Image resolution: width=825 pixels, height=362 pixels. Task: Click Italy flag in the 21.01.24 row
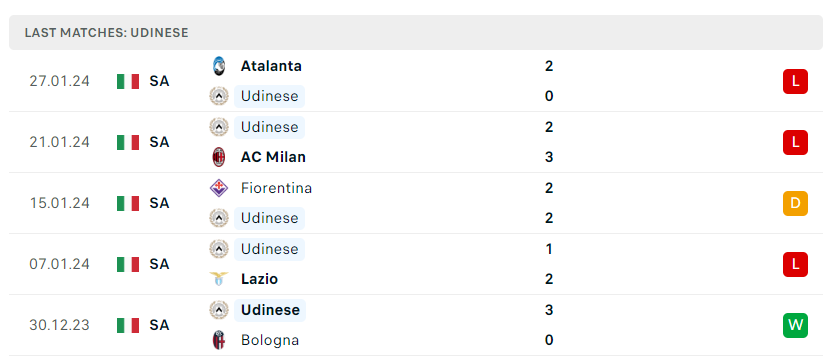click(x=128, y=142)
